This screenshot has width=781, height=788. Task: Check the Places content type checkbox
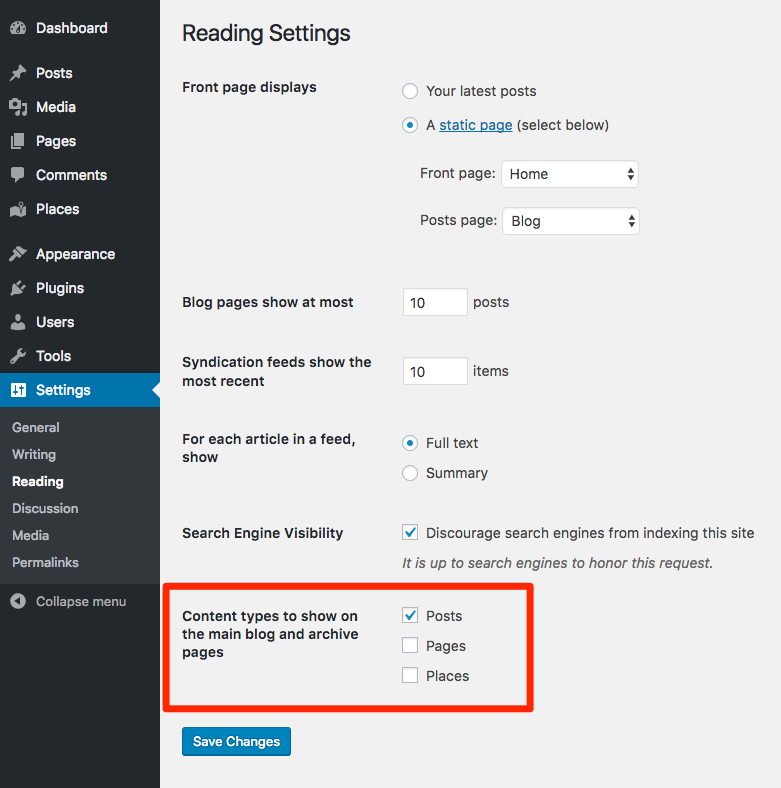410,675
